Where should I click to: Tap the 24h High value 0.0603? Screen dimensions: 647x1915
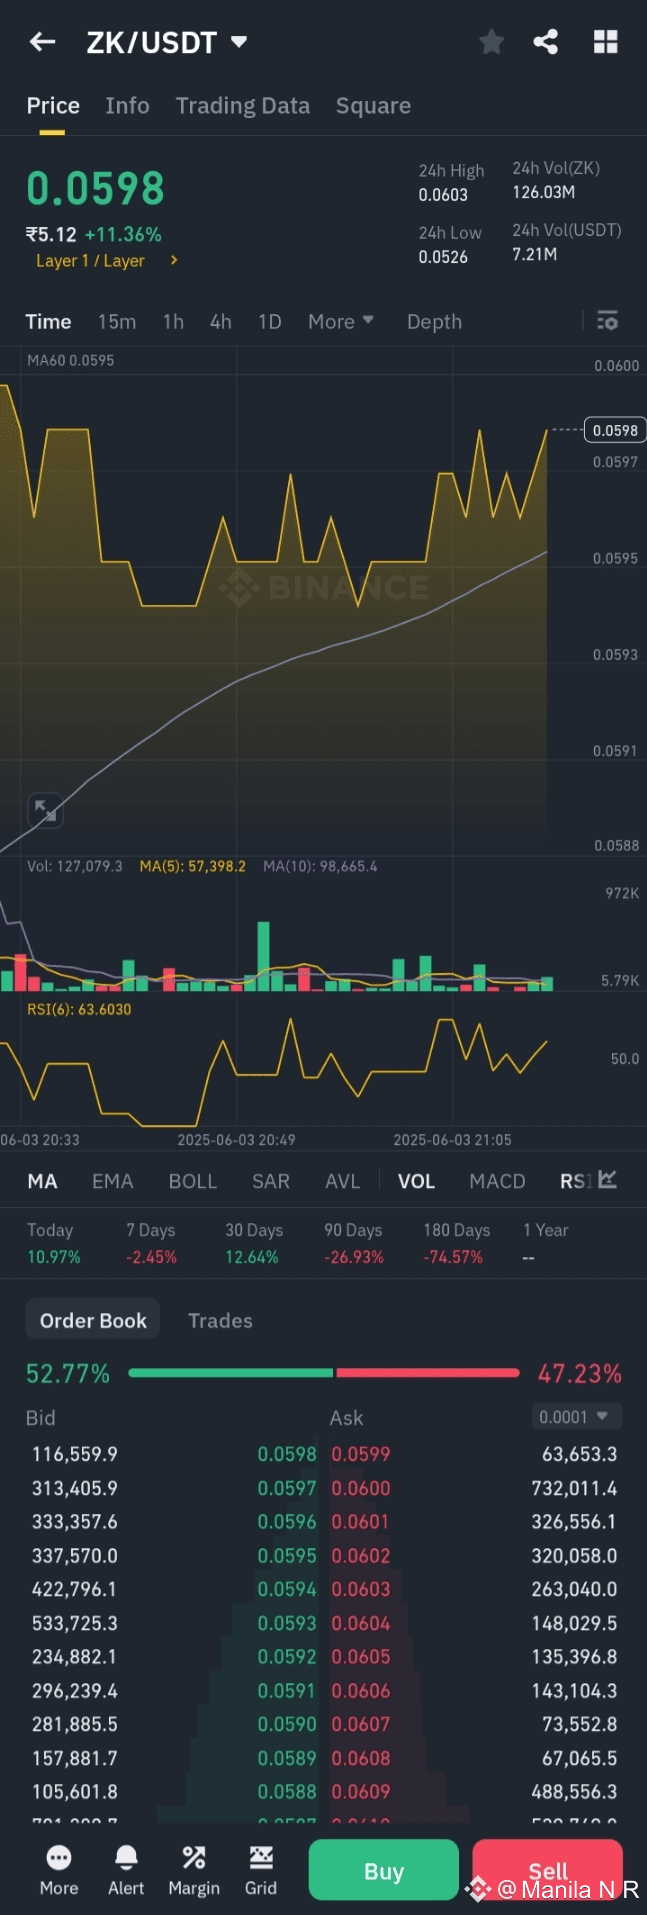tap(443, 195)
